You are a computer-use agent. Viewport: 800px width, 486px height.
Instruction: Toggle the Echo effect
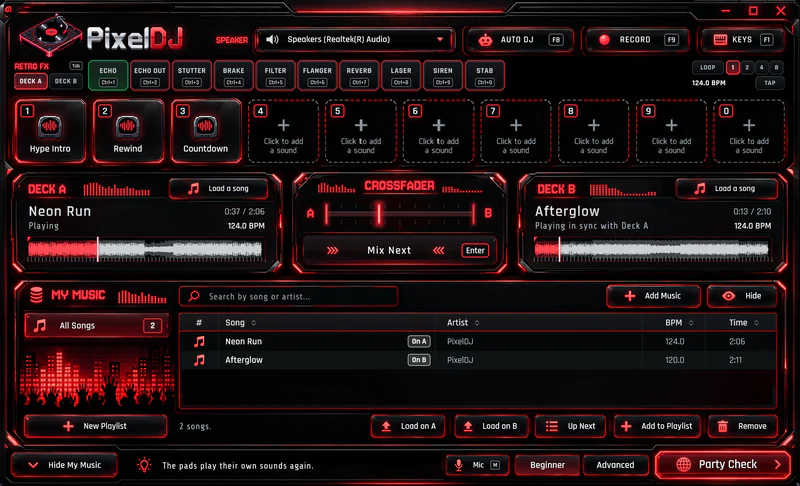tap(108, 75)
